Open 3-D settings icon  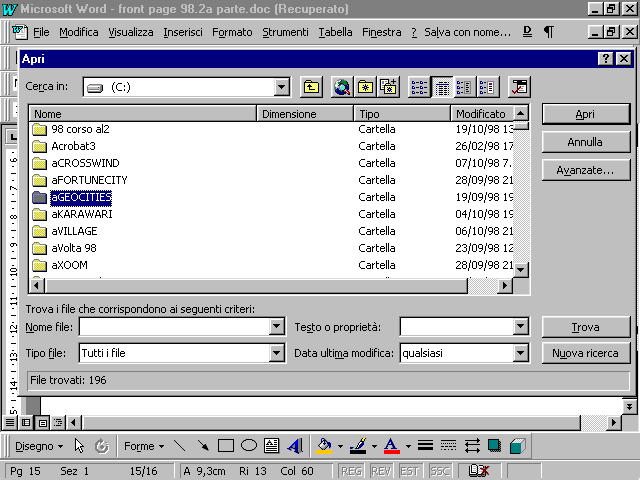tap(518, 446)
